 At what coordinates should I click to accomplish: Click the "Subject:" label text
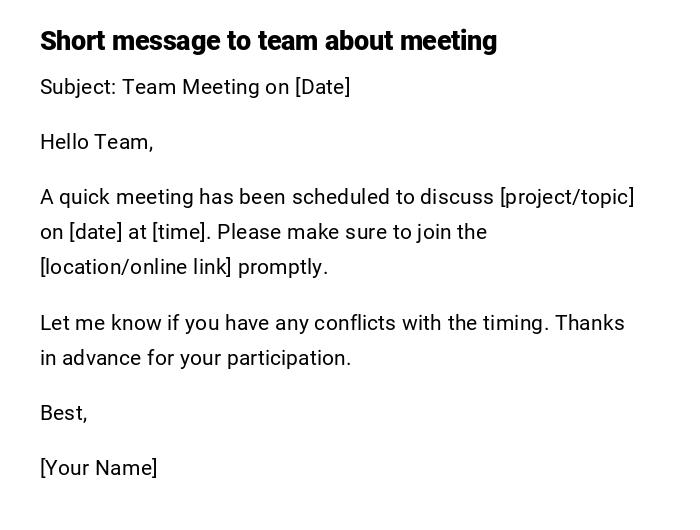pyautogui.click(x=78, y=87)
